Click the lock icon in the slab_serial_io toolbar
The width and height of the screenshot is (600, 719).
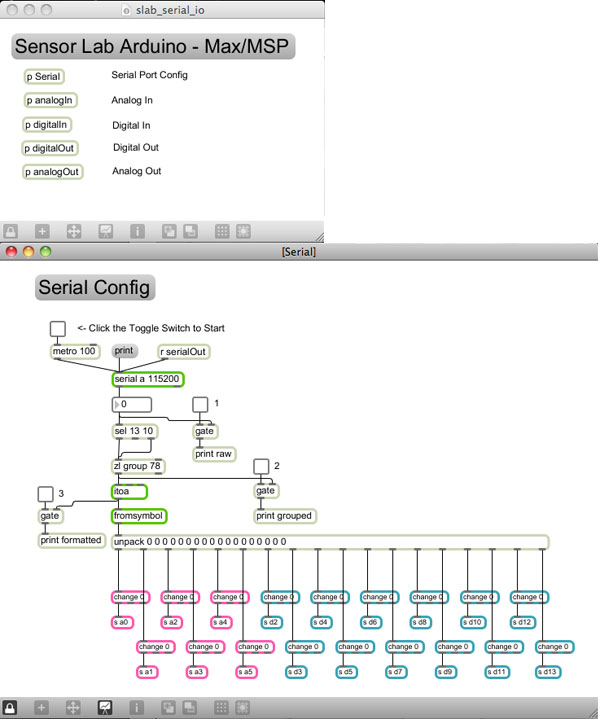(11, 231)
